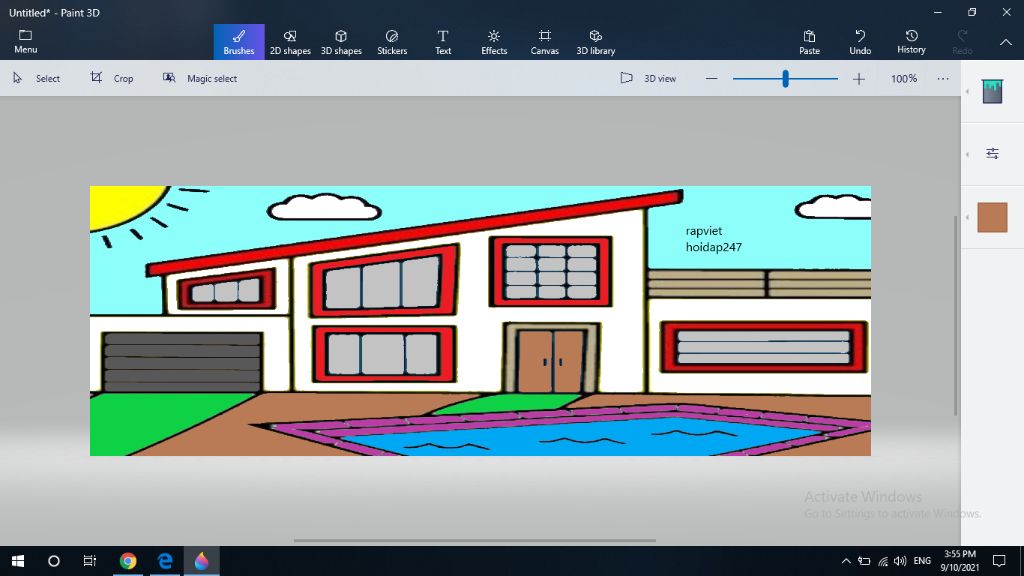Image resolution: width=1024 pixels, height=576 pixels.
Task: Open Task View in the taskbar
Action: click(x=89, y=561)
